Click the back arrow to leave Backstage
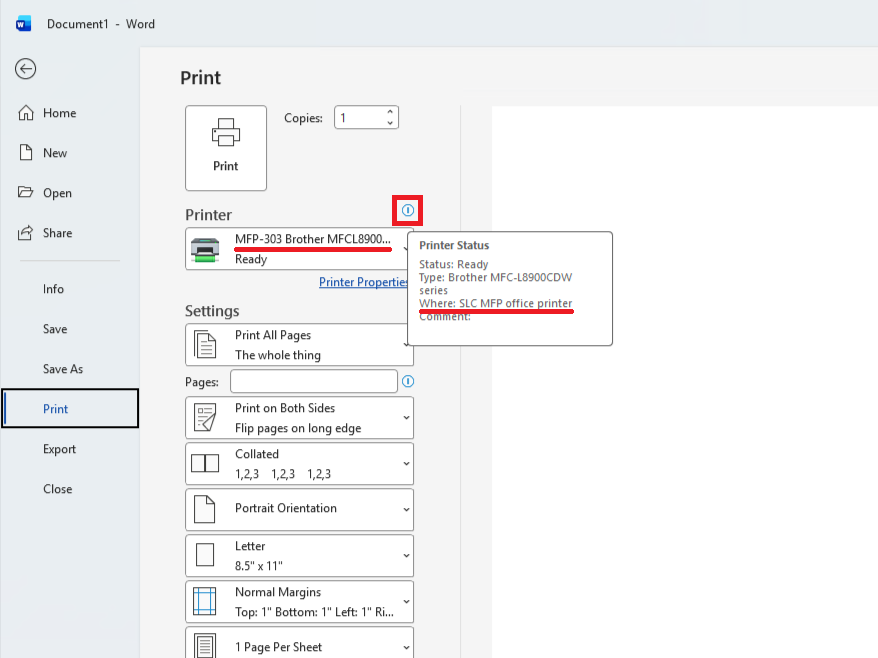Screen dimensions: 878x658 (25, 69)
